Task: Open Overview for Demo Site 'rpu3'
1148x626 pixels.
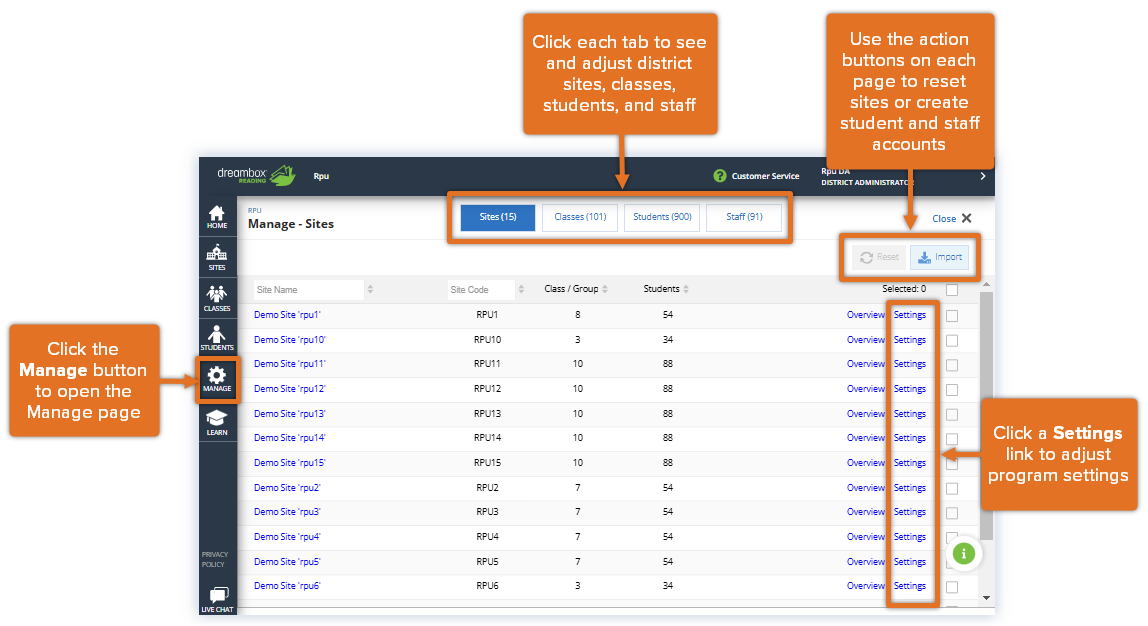Action: [865, 512]
